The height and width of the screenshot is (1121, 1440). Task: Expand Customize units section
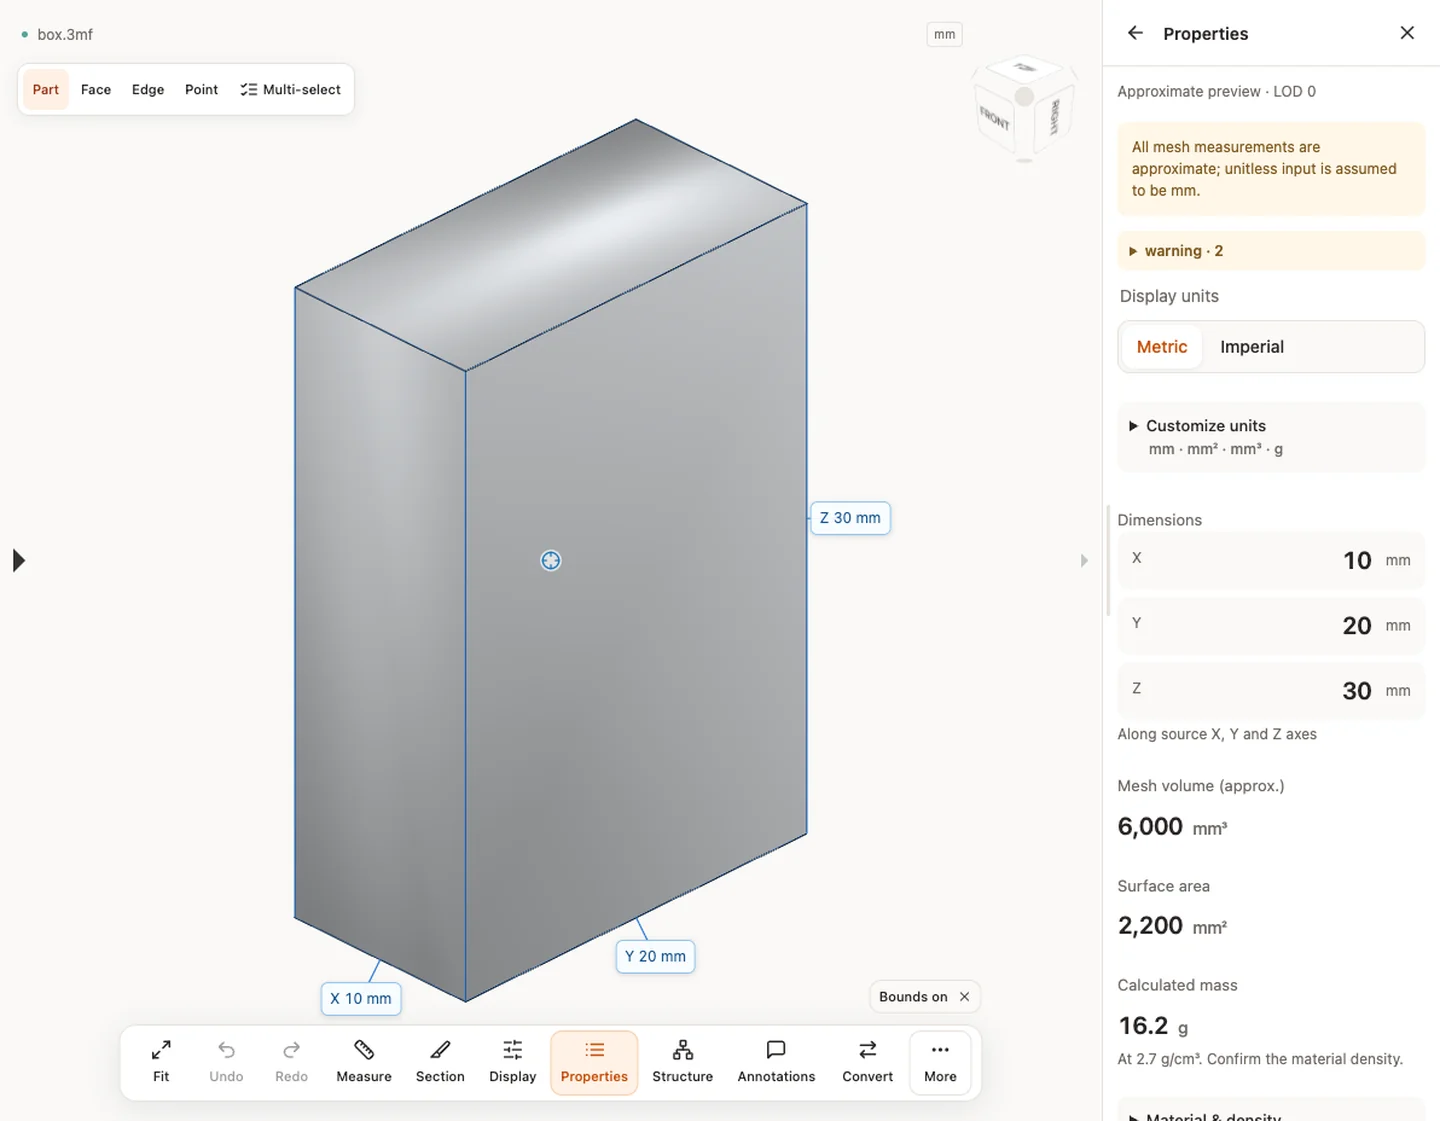[x=1271, y=437]
